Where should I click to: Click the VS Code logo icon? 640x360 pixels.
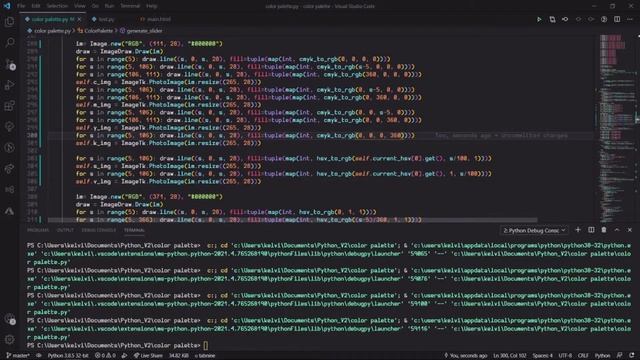click(7, 6)
